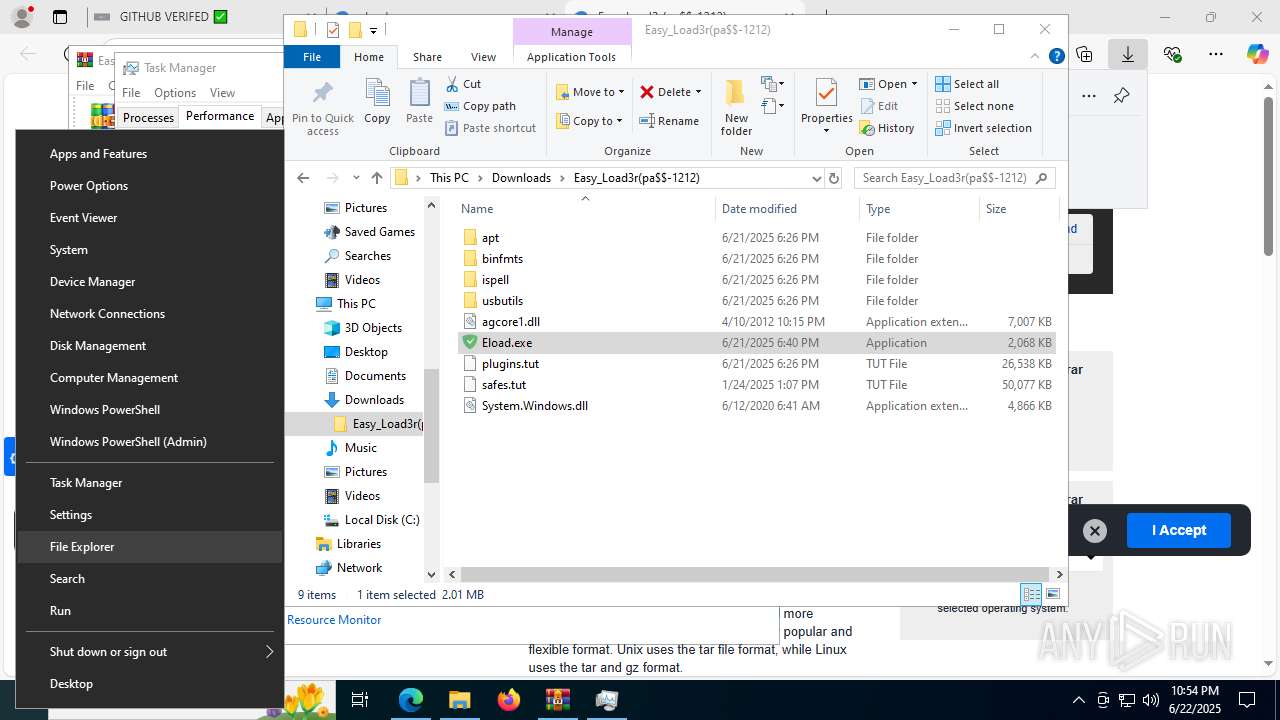
Task: Refresh the current folder view
Action: click(x=834, y=178)
